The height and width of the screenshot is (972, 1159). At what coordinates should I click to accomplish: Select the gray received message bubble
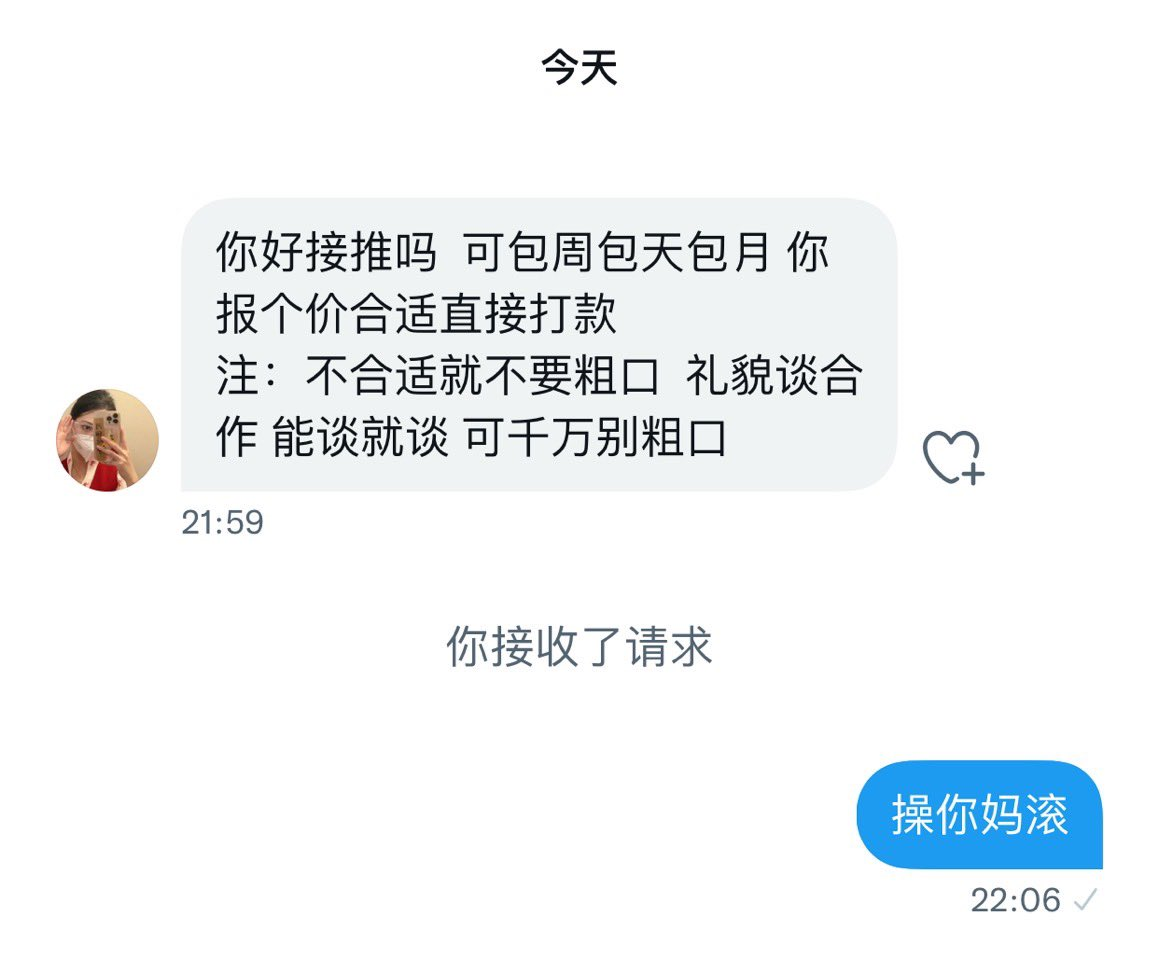[x=539, y=344]
